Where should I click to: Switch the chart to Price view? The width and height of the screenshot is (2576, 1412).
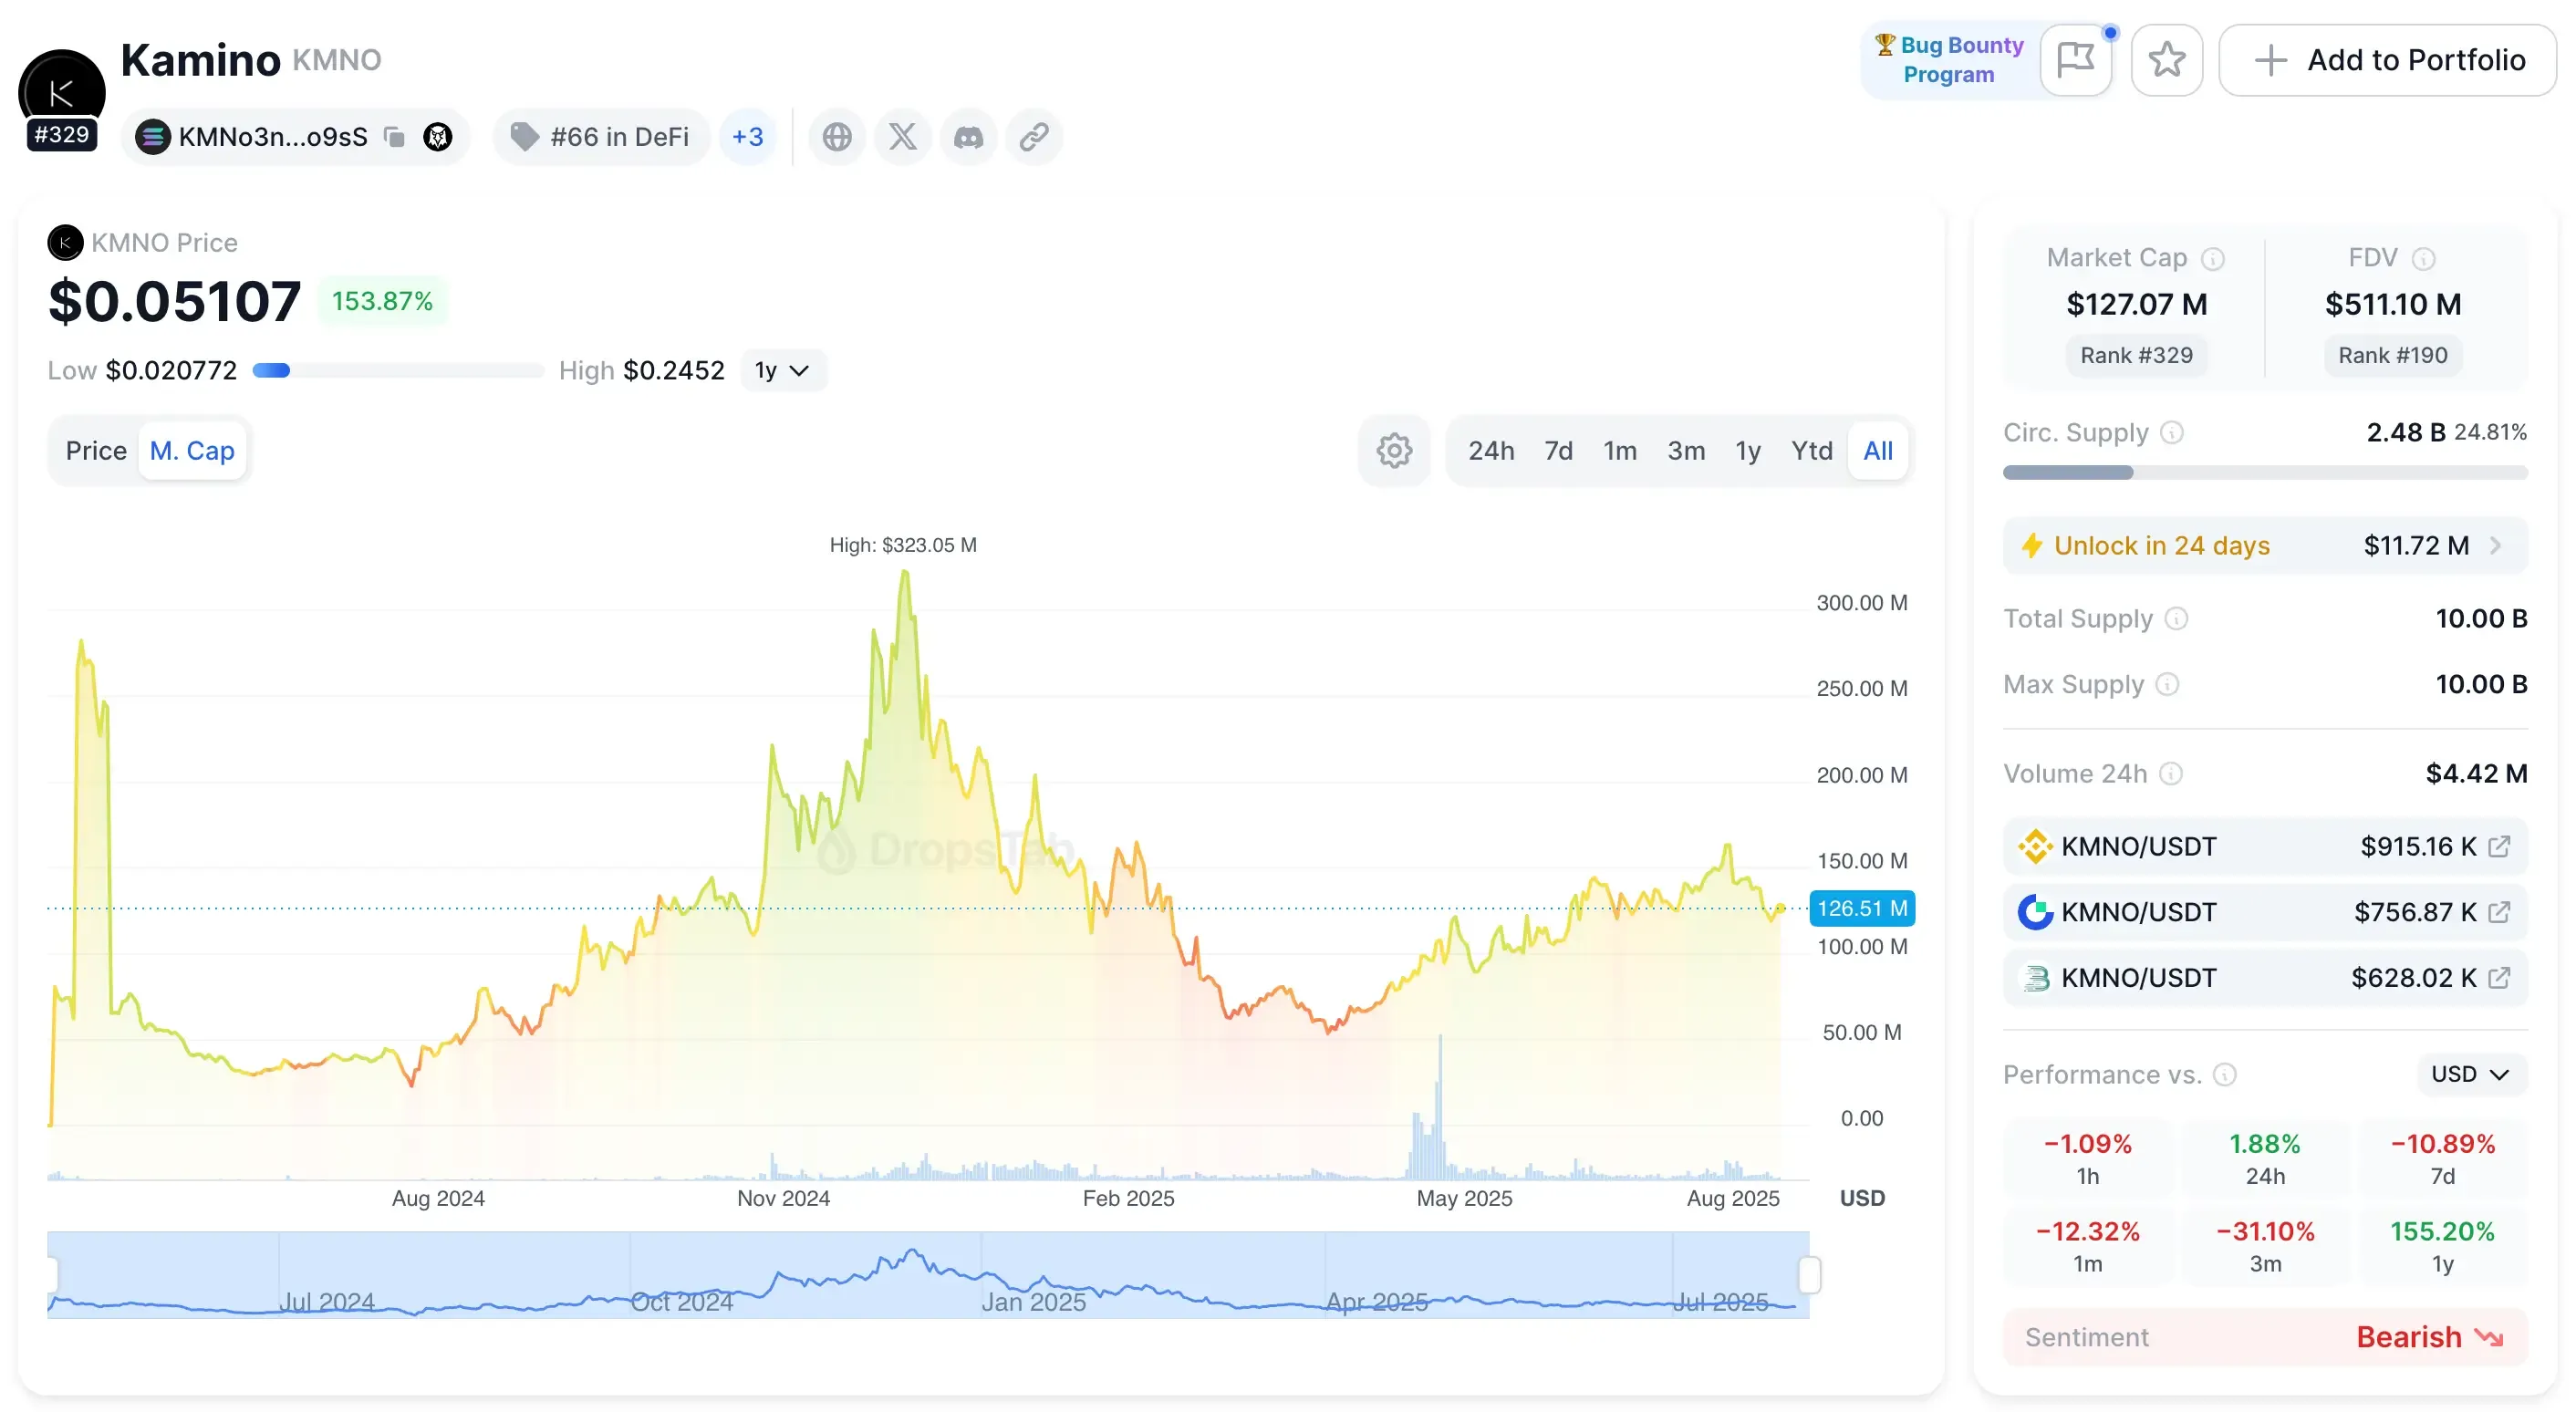(96, 451)
